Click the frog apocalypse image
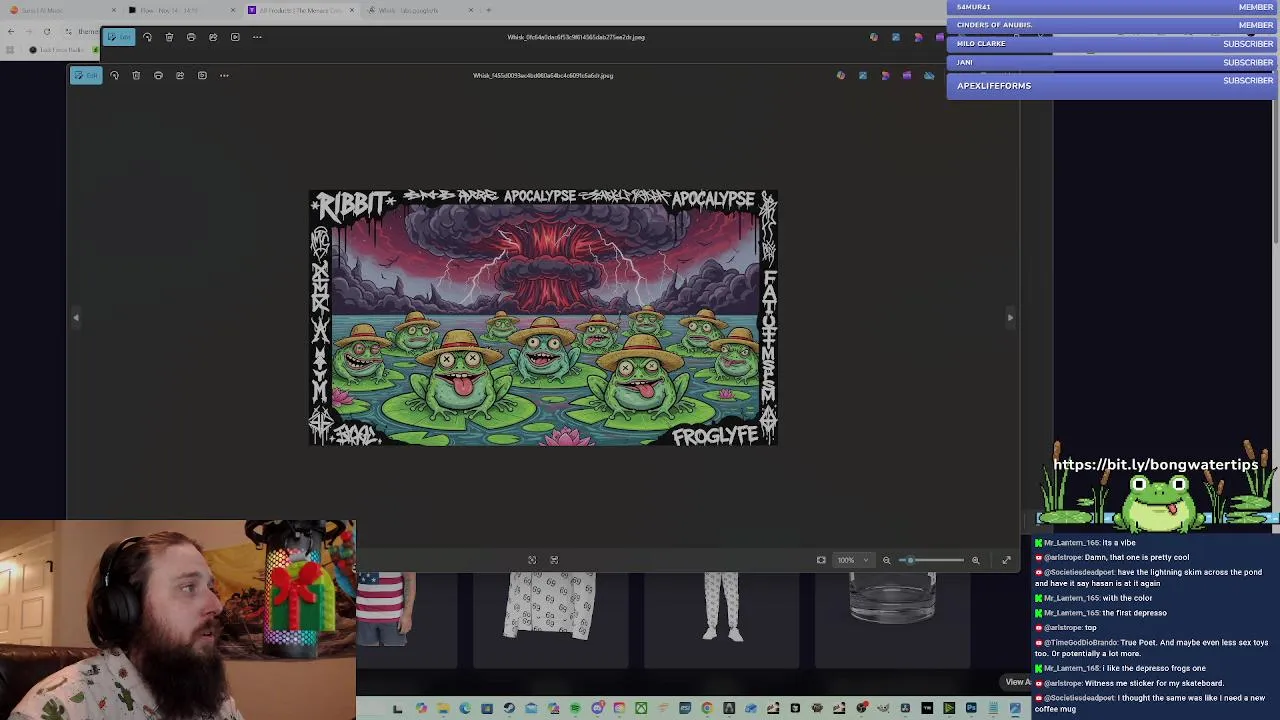 [x=543, y=317]
